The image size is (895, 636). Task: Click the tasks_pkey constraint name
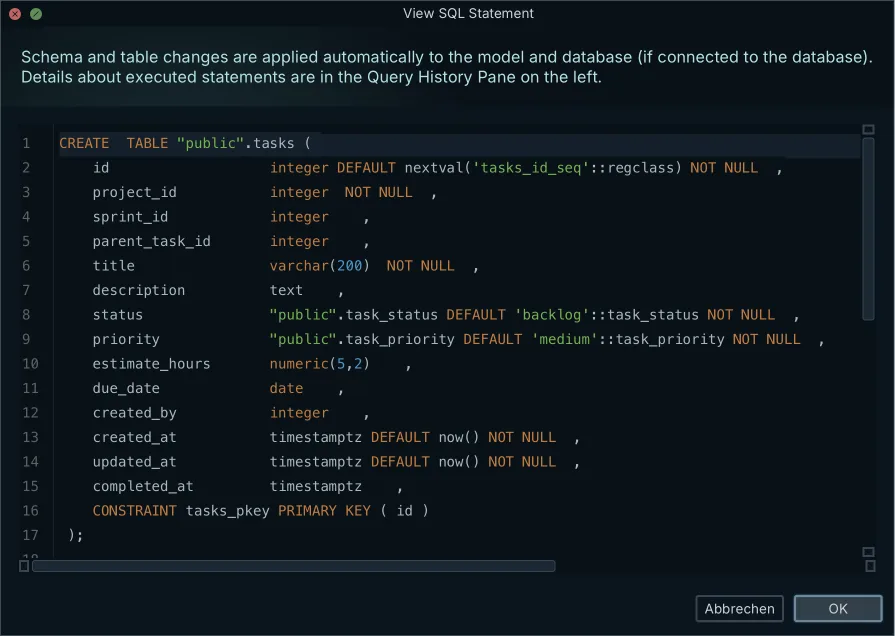(x=227, y=512)
